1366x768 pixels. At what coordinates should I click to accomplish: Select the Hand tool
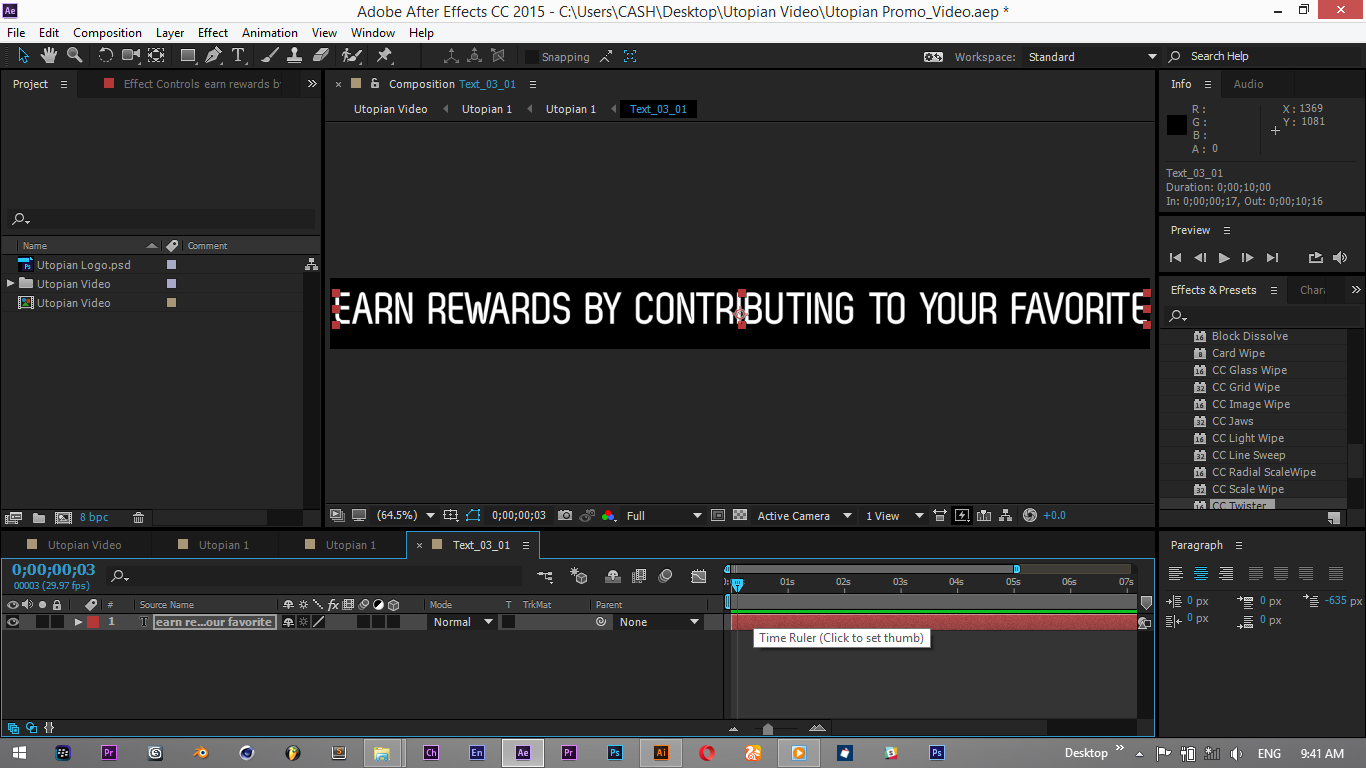(x=48, y=56)
